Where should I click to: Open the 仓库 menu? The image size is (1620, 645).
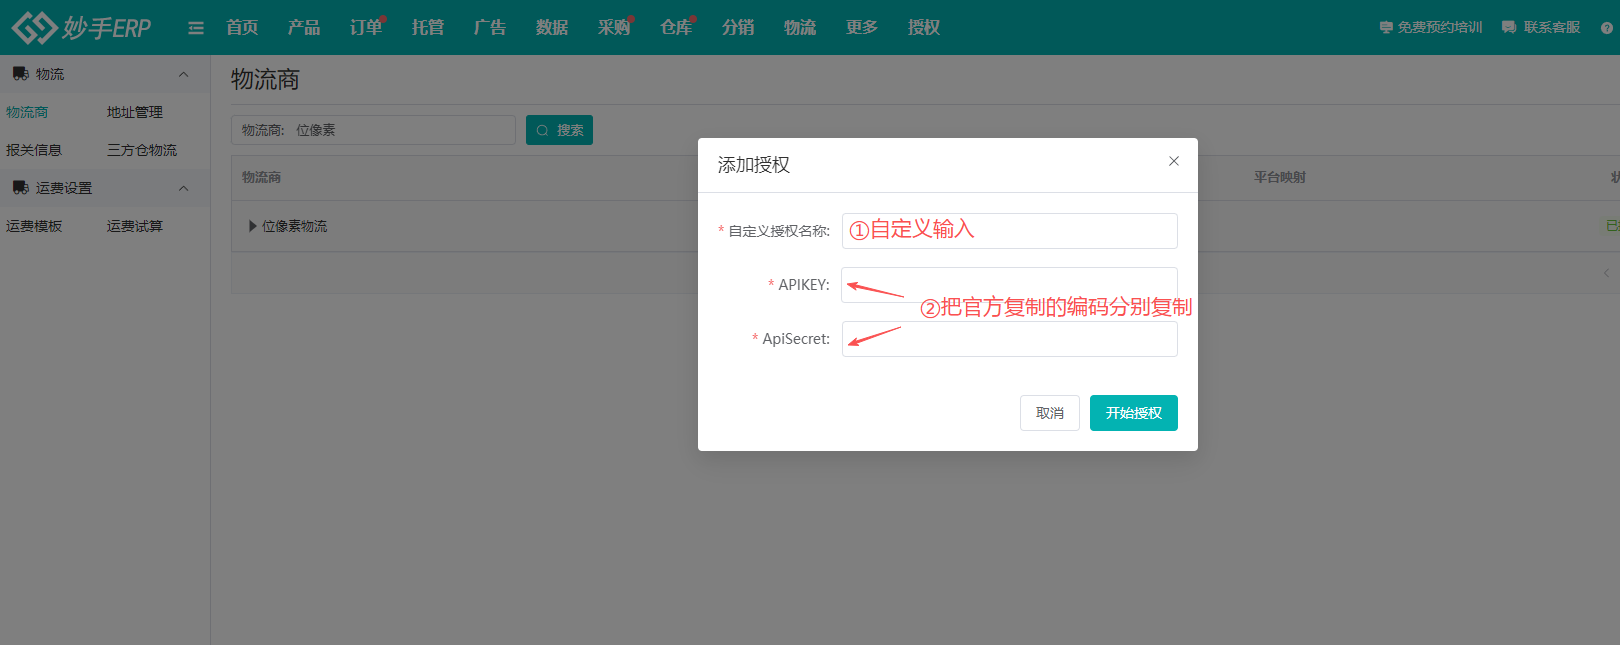click(676, 28)
